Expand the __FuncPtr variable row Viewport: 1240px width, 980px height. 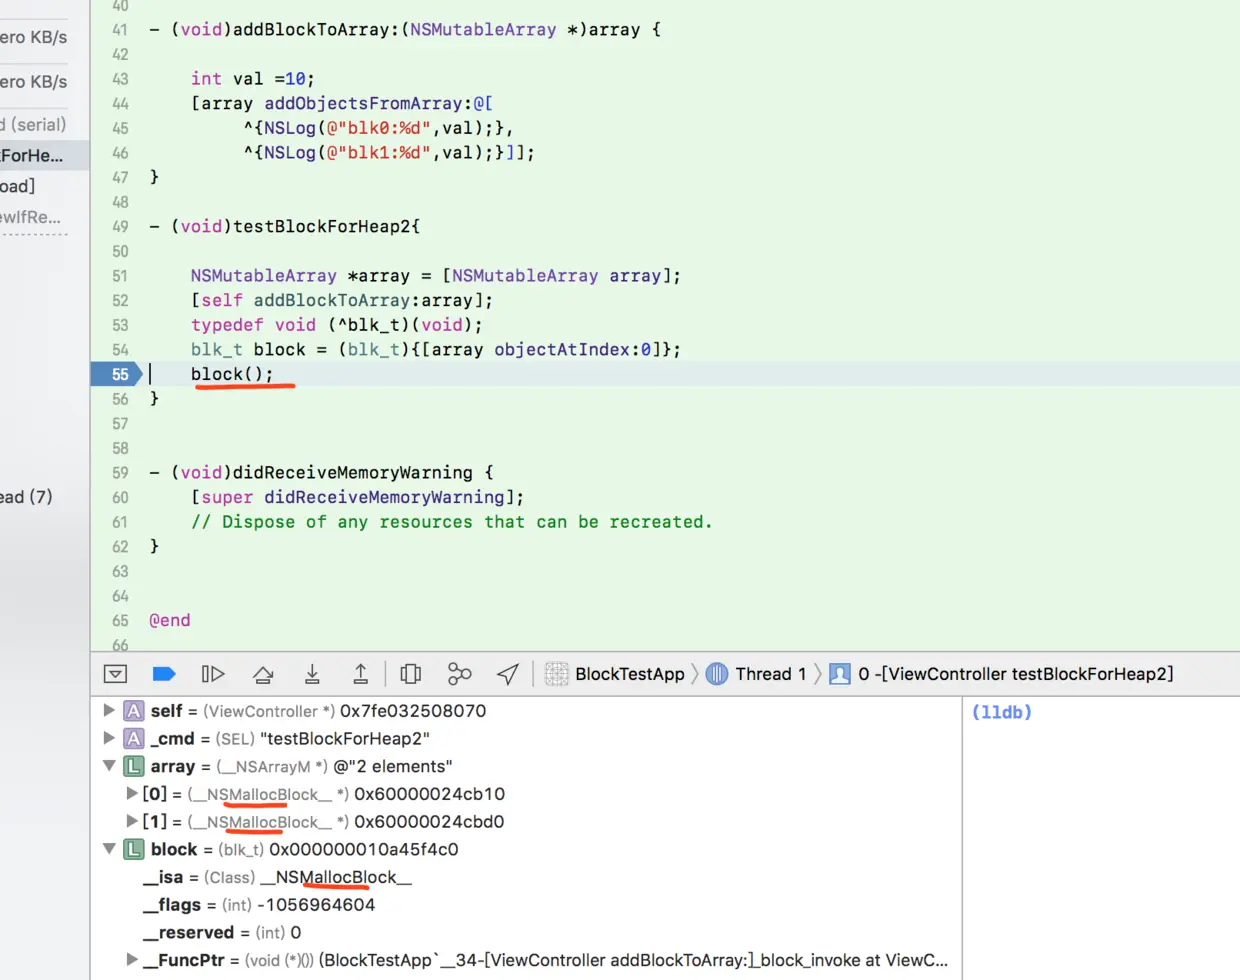point(131,960)
